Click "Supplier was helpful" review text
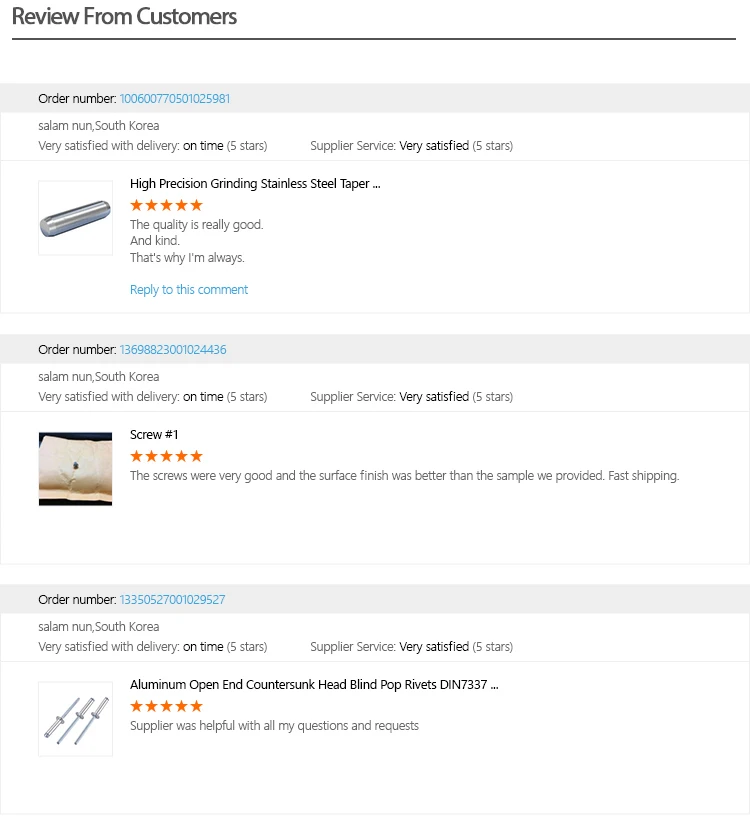The width and height of the screenshot is (750, 822). [274, 726]
